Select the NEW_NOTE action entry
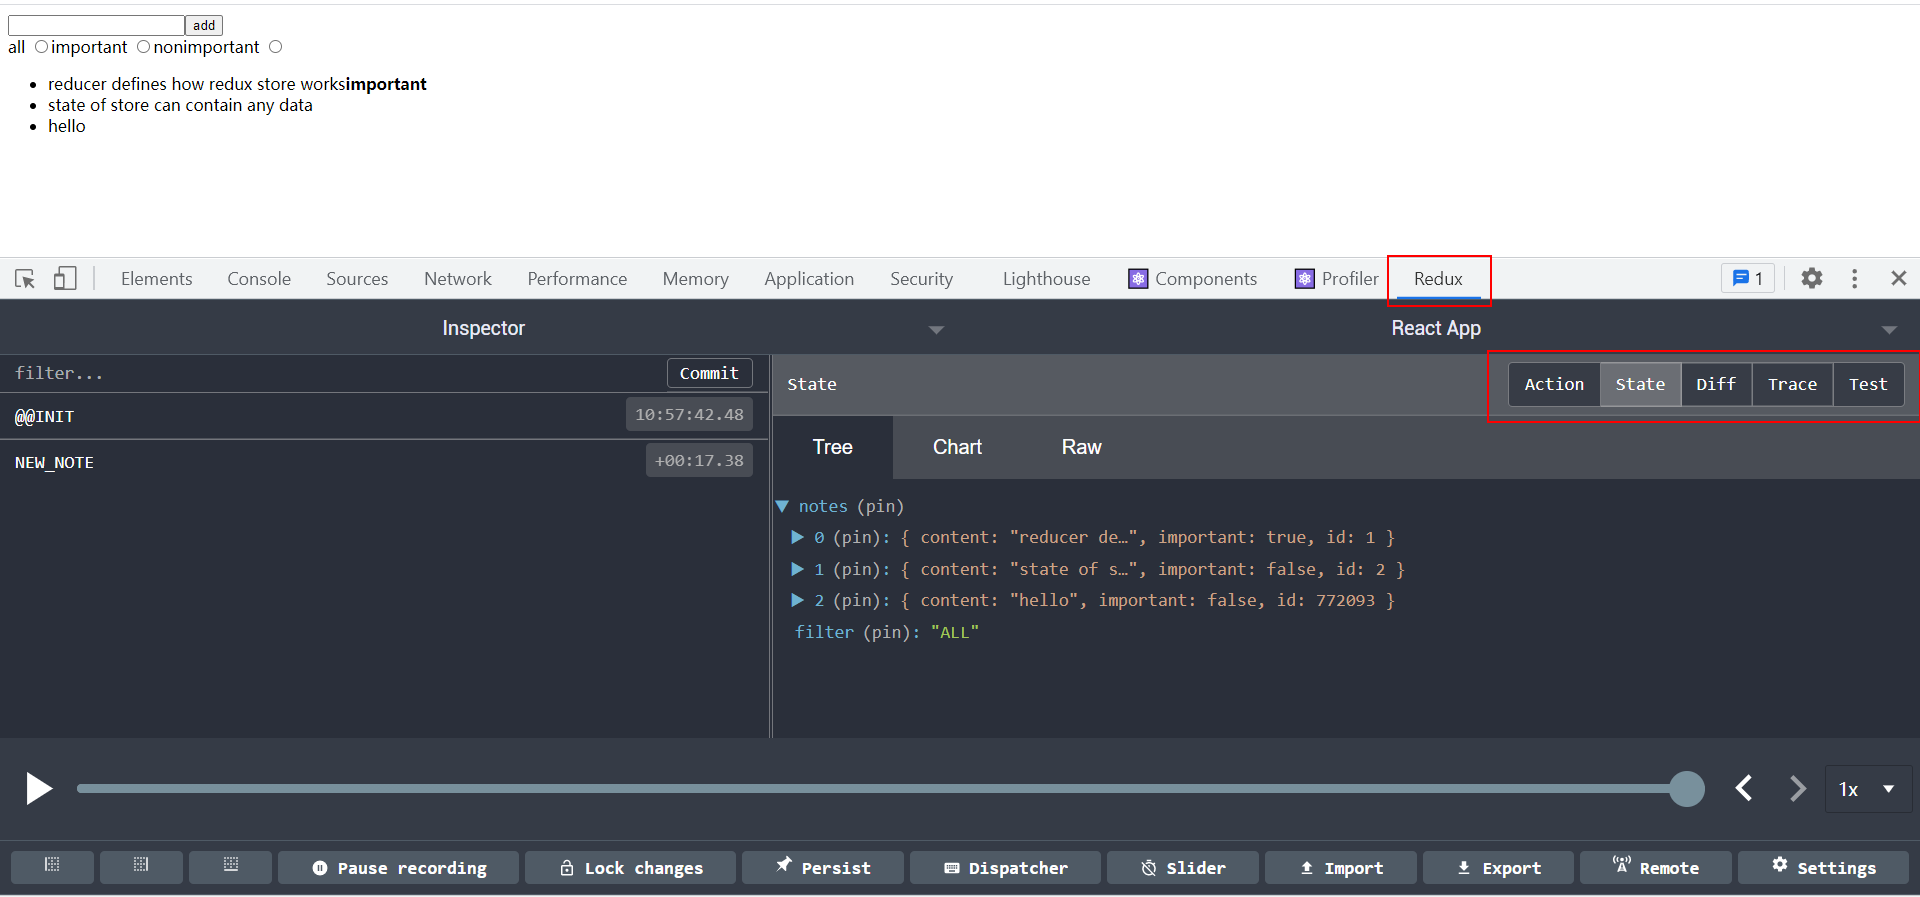Image resolution: width=1920 pixels, height=897 pixels. (384, 462)
